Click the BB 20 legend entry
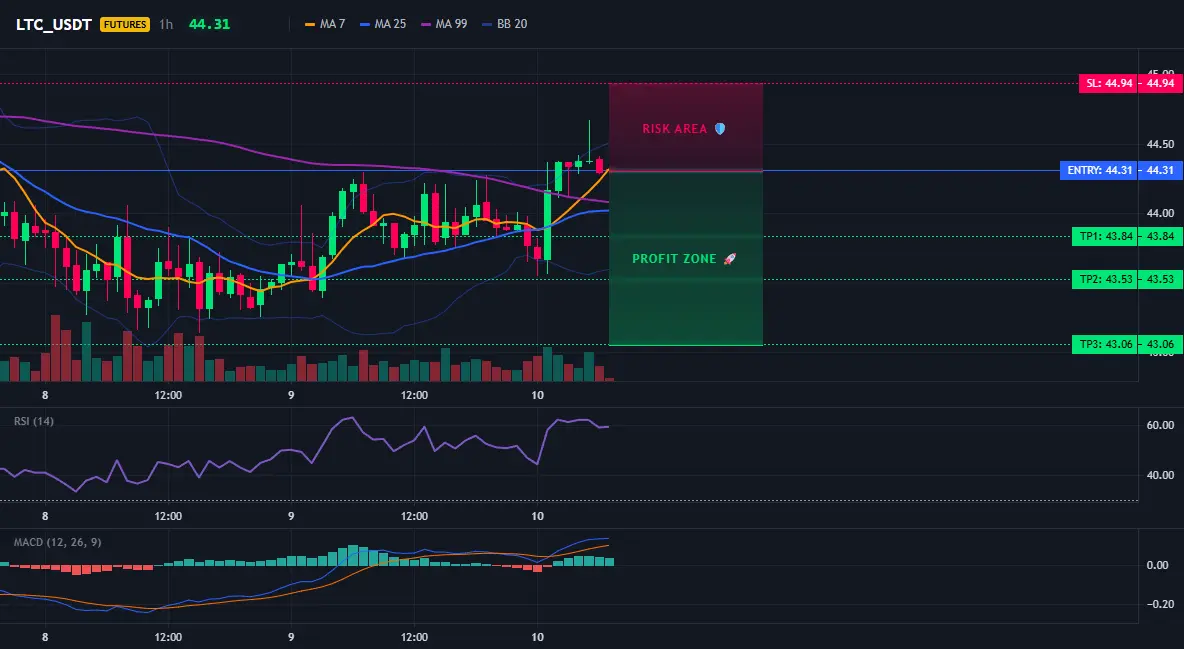The height and width of the screenshot is (649, 1184). tap(504, 24)
